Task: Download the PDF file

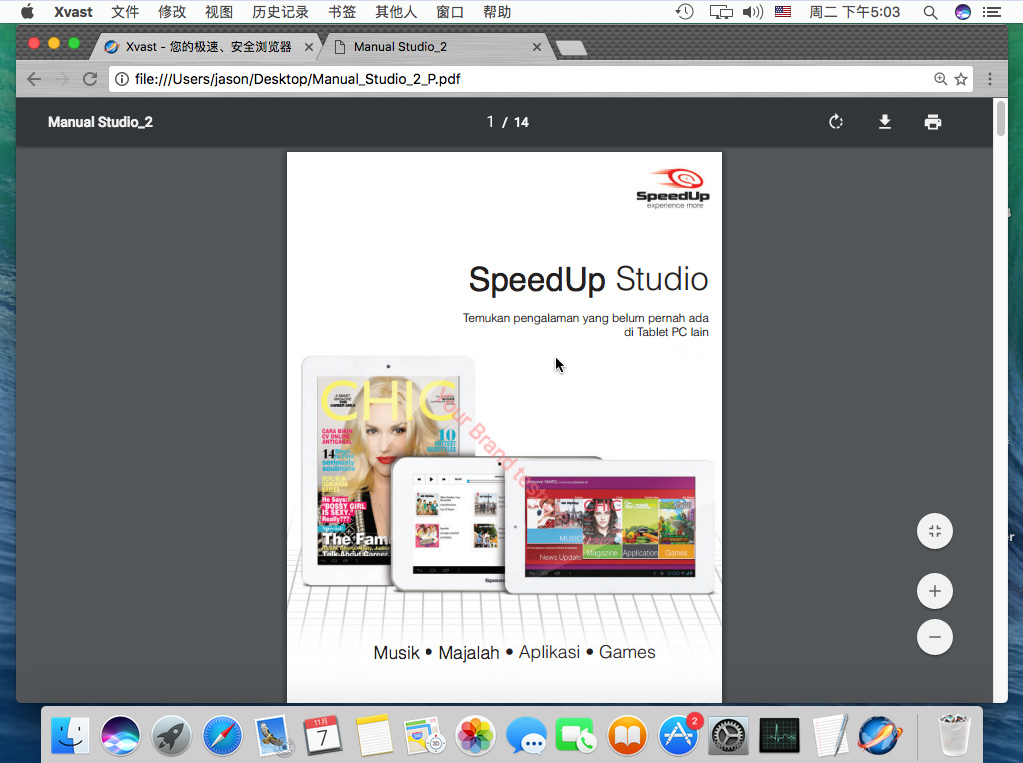Action: [884, 122]
